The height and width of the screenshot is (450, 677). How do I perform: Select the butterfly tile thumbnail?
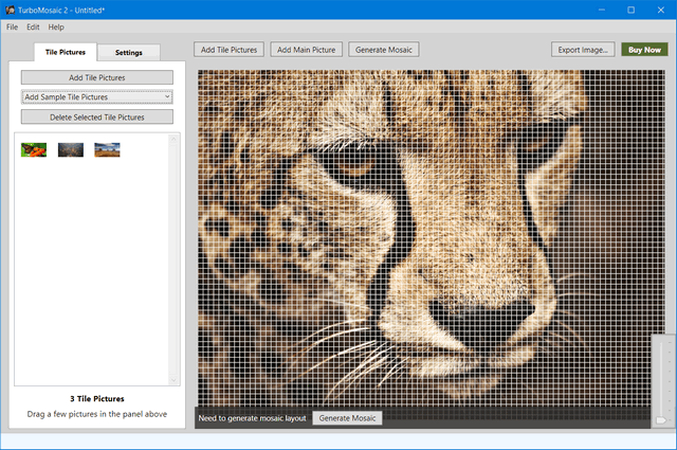tap(34, 150)
